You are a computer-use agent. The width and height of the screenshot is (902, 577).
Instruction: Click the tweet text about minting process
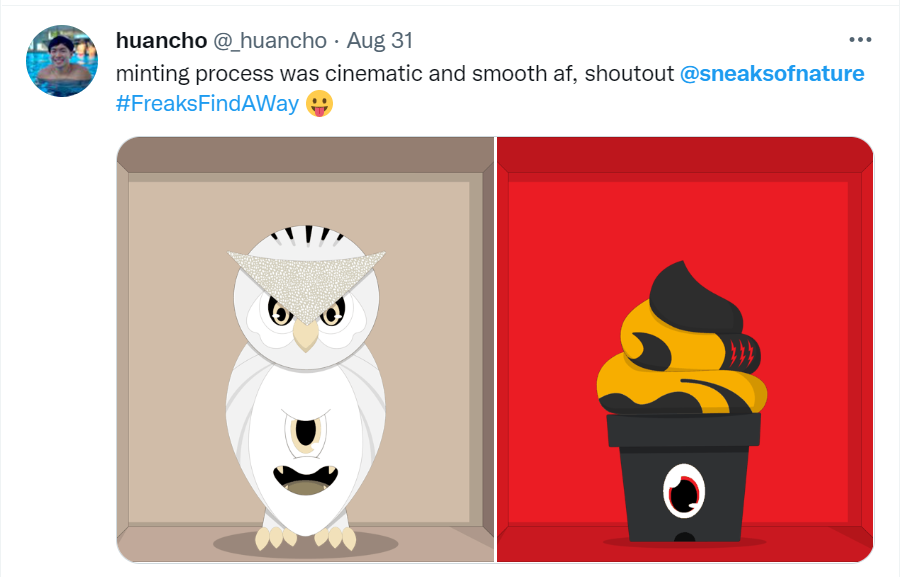(x=395, y=74)
